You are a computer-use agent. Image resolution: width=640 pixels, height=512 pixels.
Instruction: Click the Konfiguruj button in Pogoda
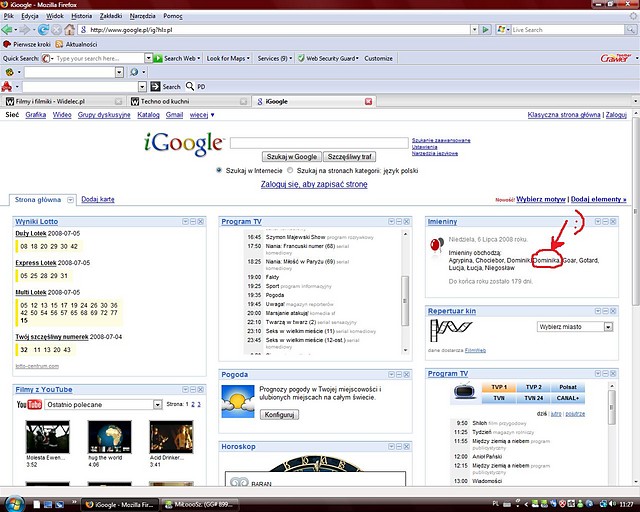[x=279, y=414]
